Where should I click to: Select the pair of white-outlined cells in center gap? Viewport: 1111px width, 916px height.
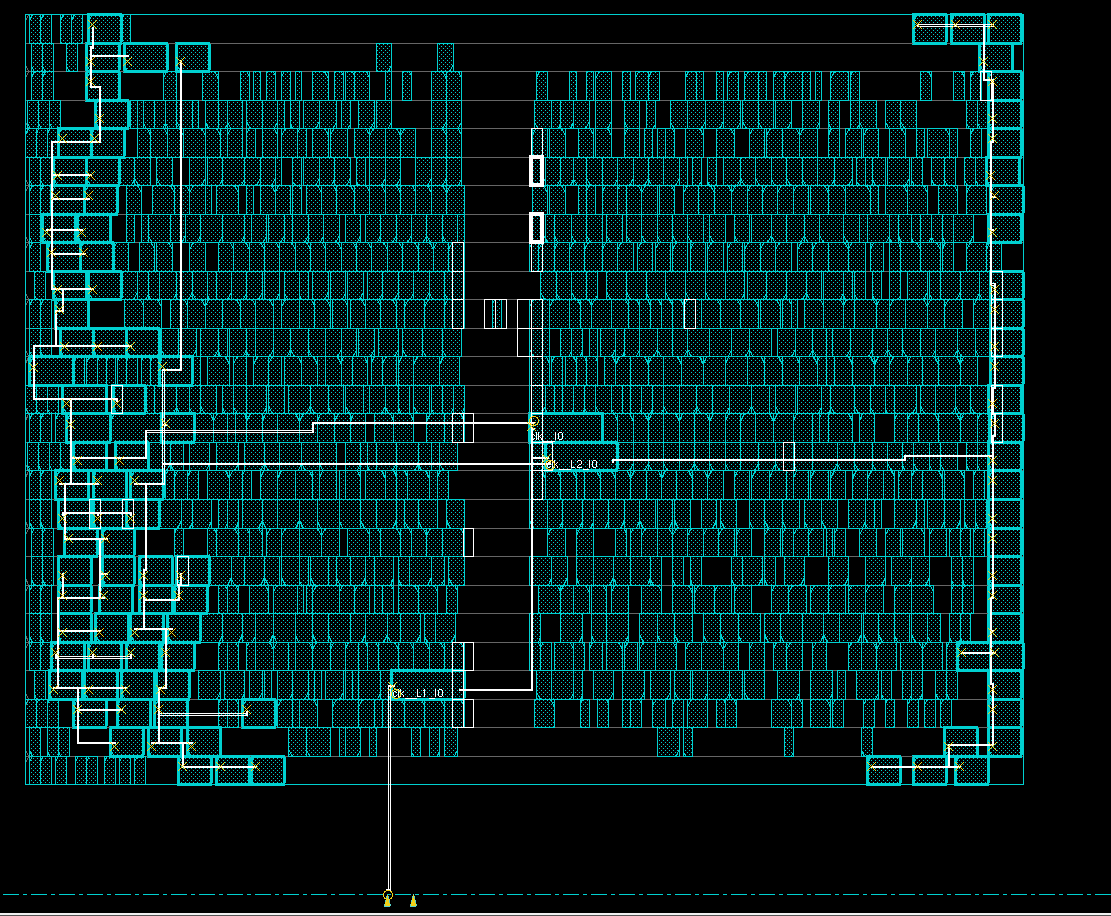[496, 314]
